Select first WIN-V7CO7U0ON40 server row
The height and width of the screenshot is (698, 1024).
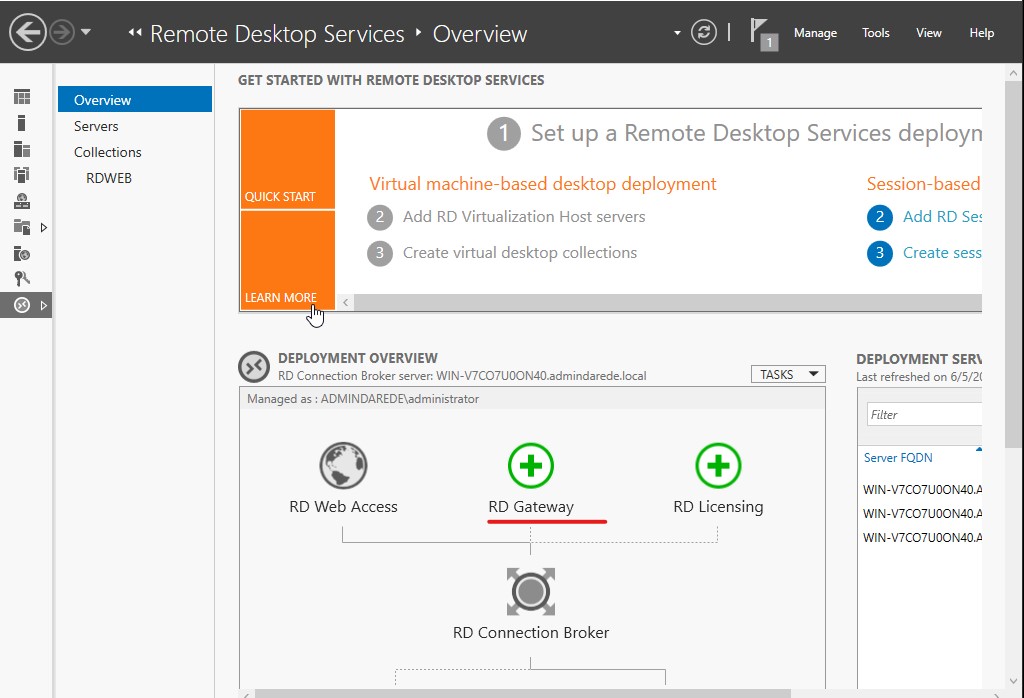click(x=921, y=490)
